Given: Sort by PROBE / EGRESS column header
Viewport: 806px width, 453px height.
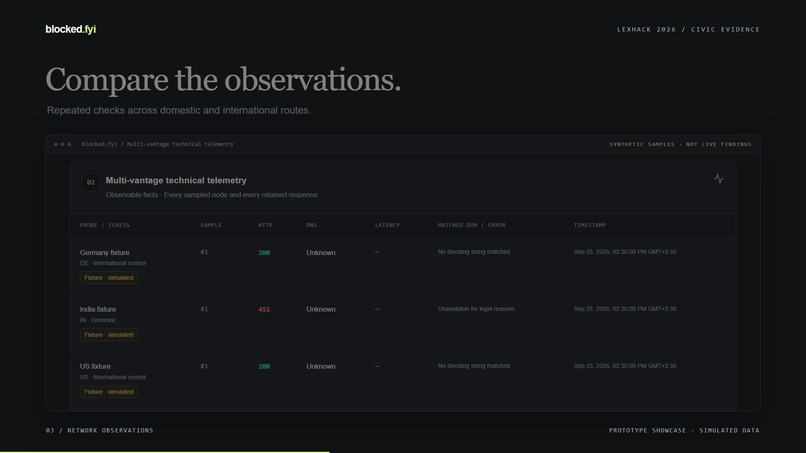Looking at the screenshot, I should click(x=105, y=225).
